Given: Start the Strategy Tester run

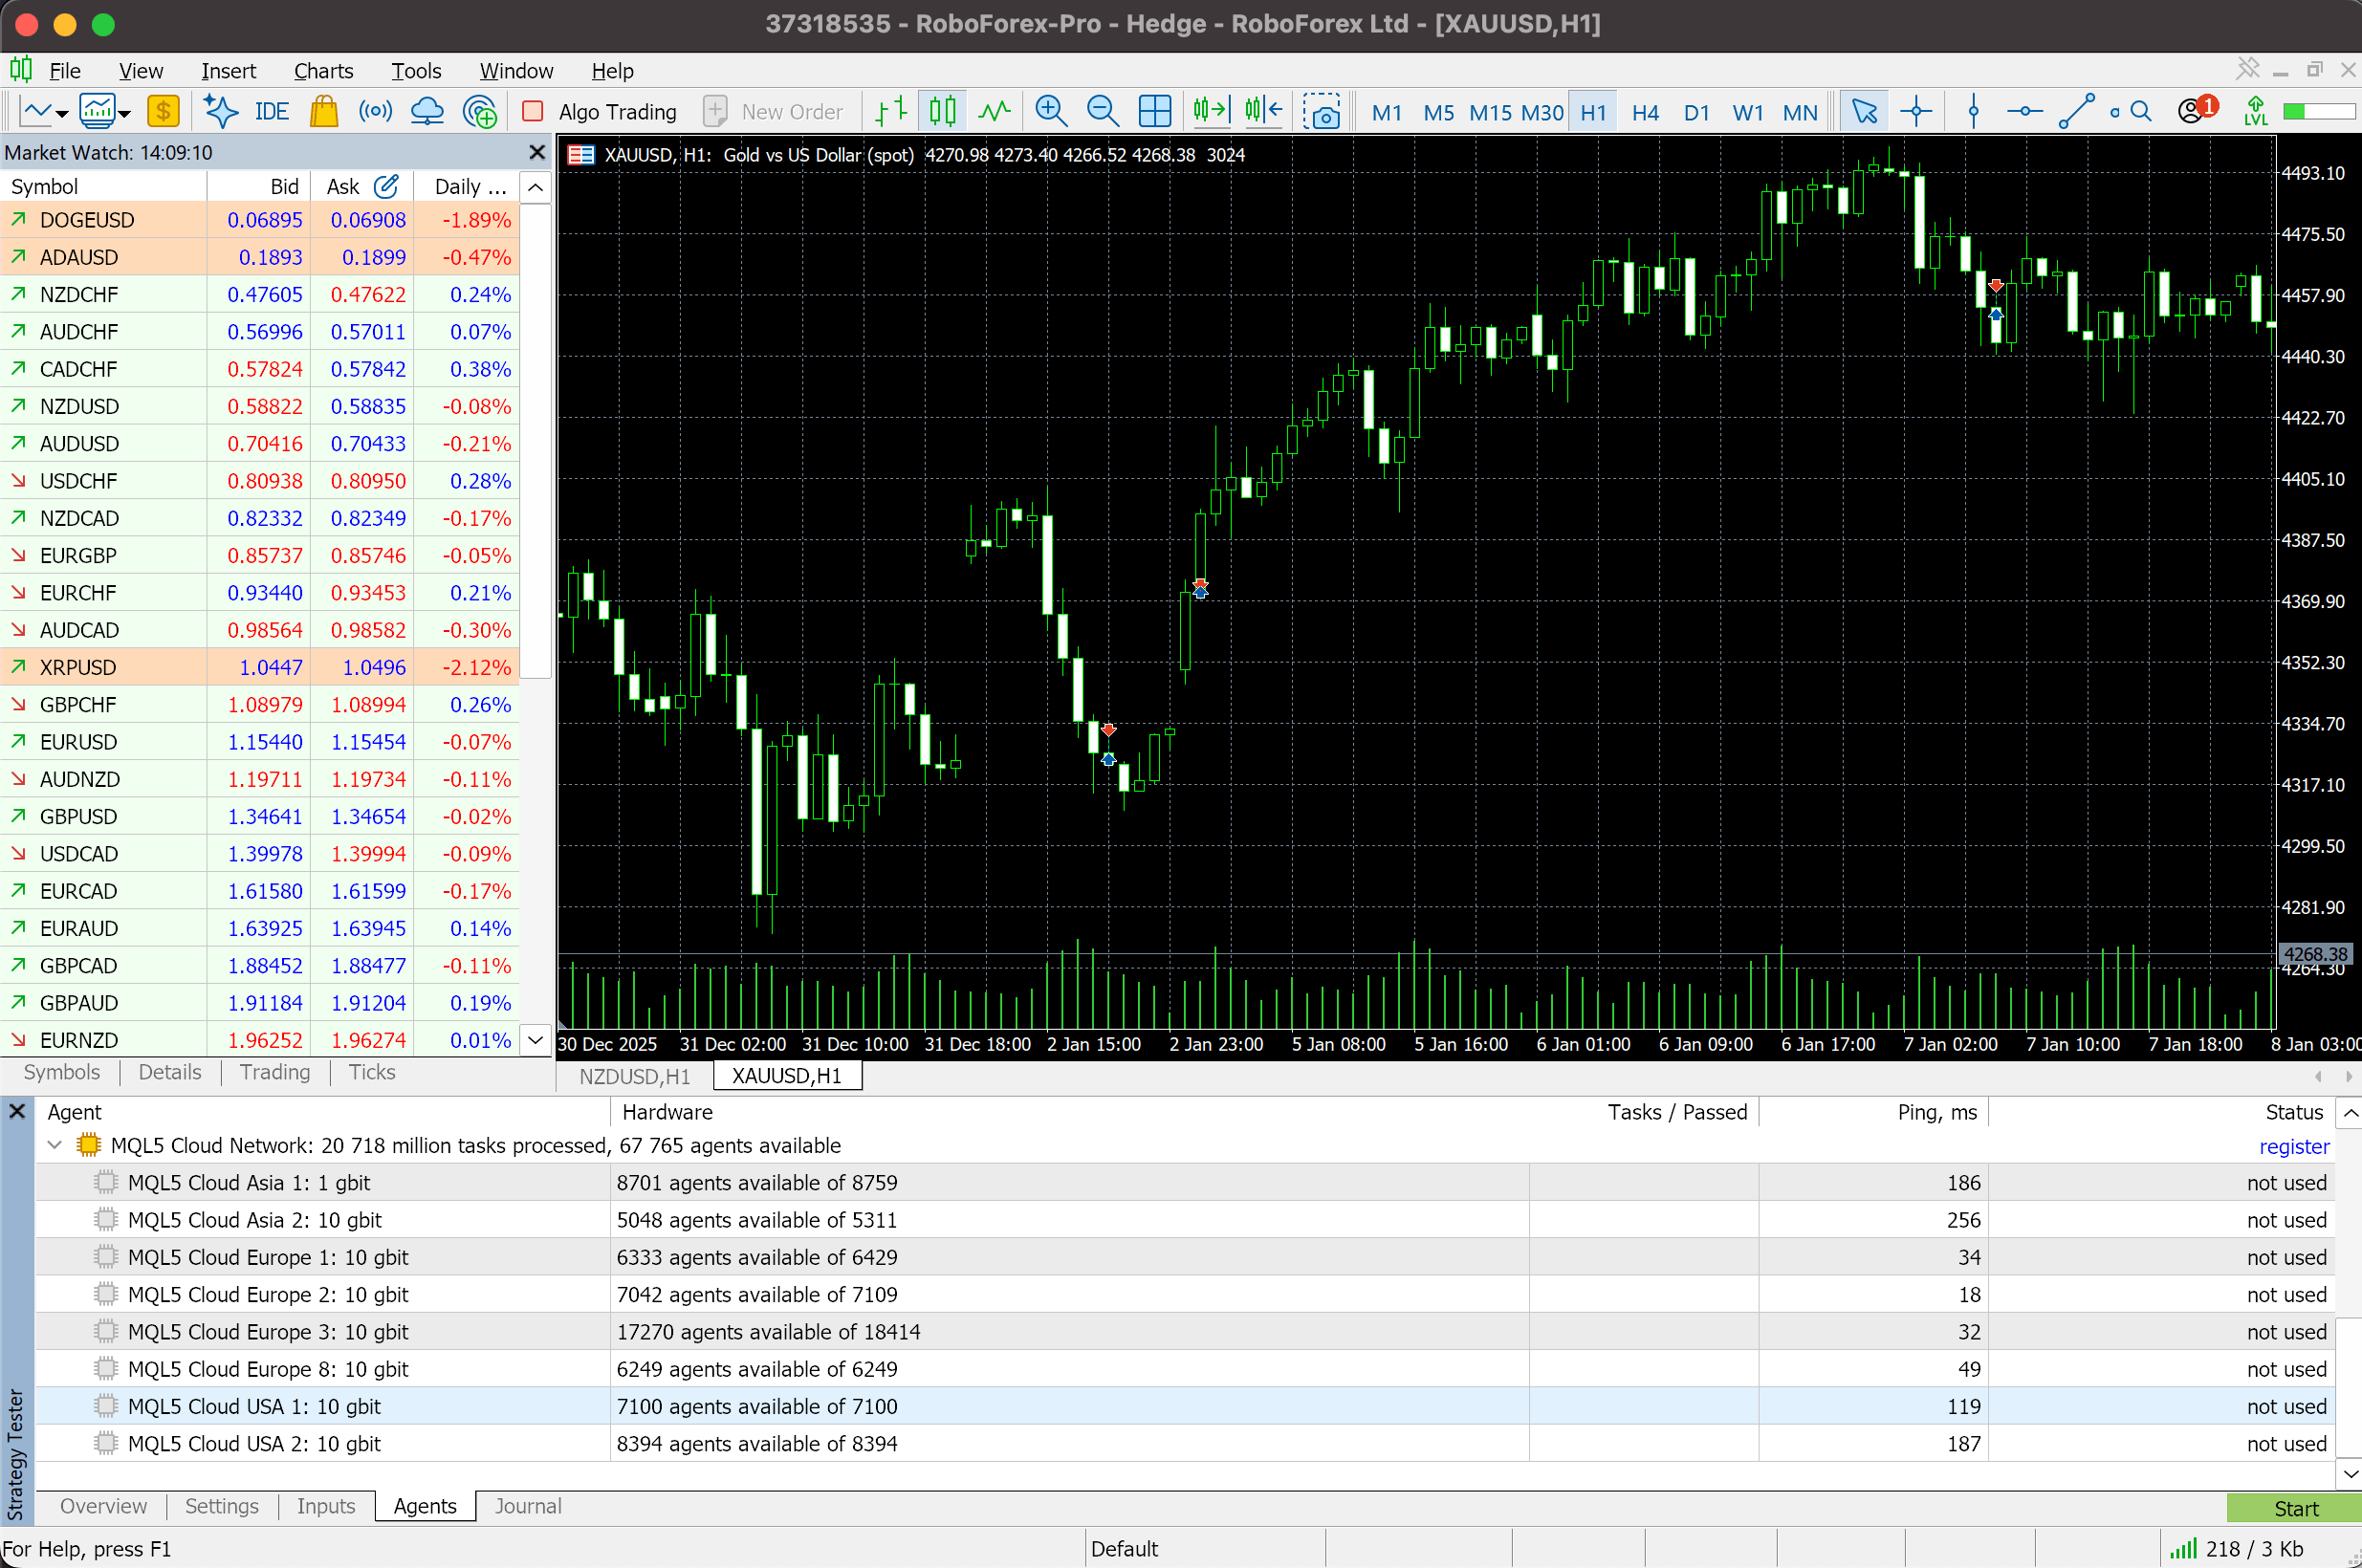Looking at the screenshot, I should pyautogui.click(x=2294, y=1508).
